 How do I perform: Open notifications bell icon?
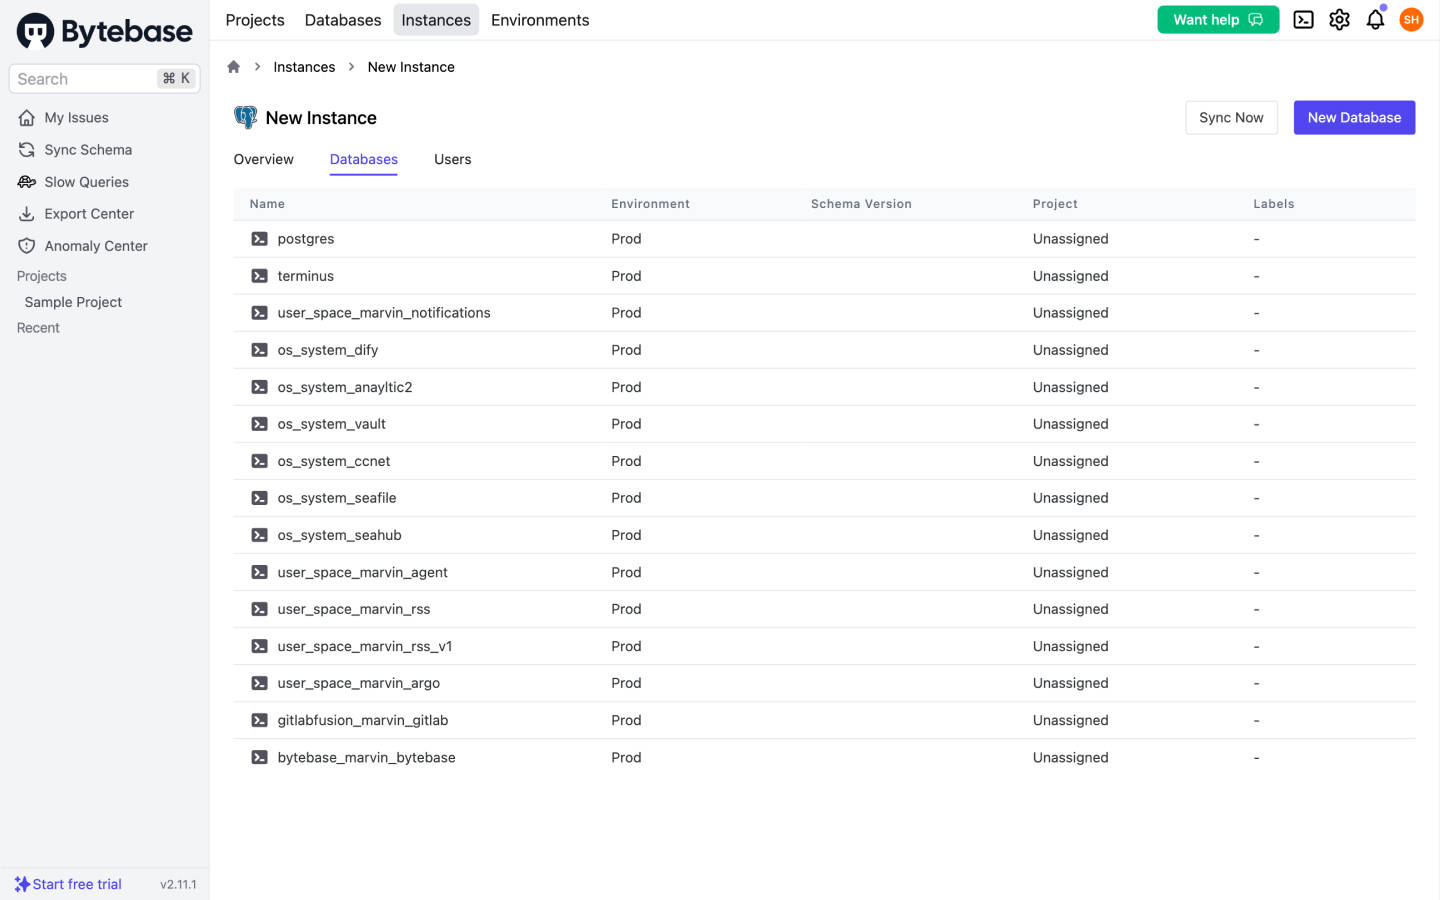click(x=1375, y=20)
